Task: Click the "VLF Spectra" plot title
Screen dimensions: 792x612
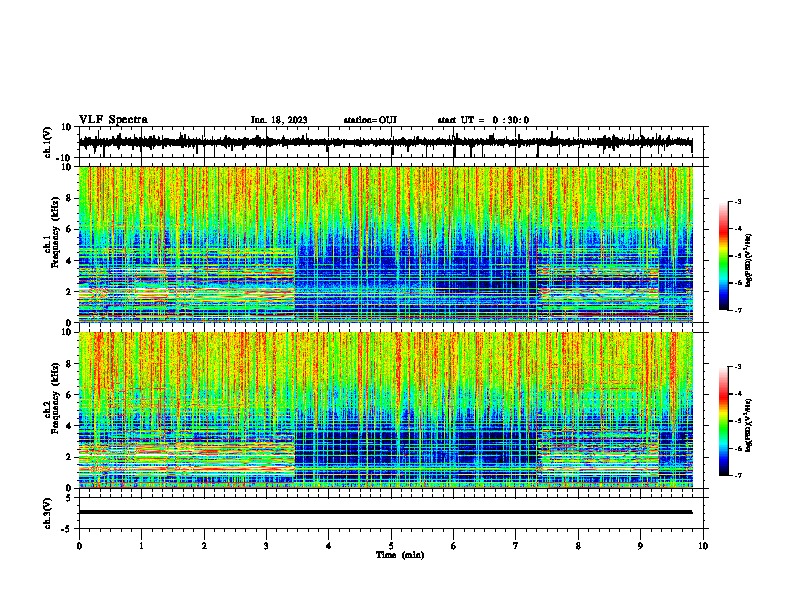Action: click(113, 119)
